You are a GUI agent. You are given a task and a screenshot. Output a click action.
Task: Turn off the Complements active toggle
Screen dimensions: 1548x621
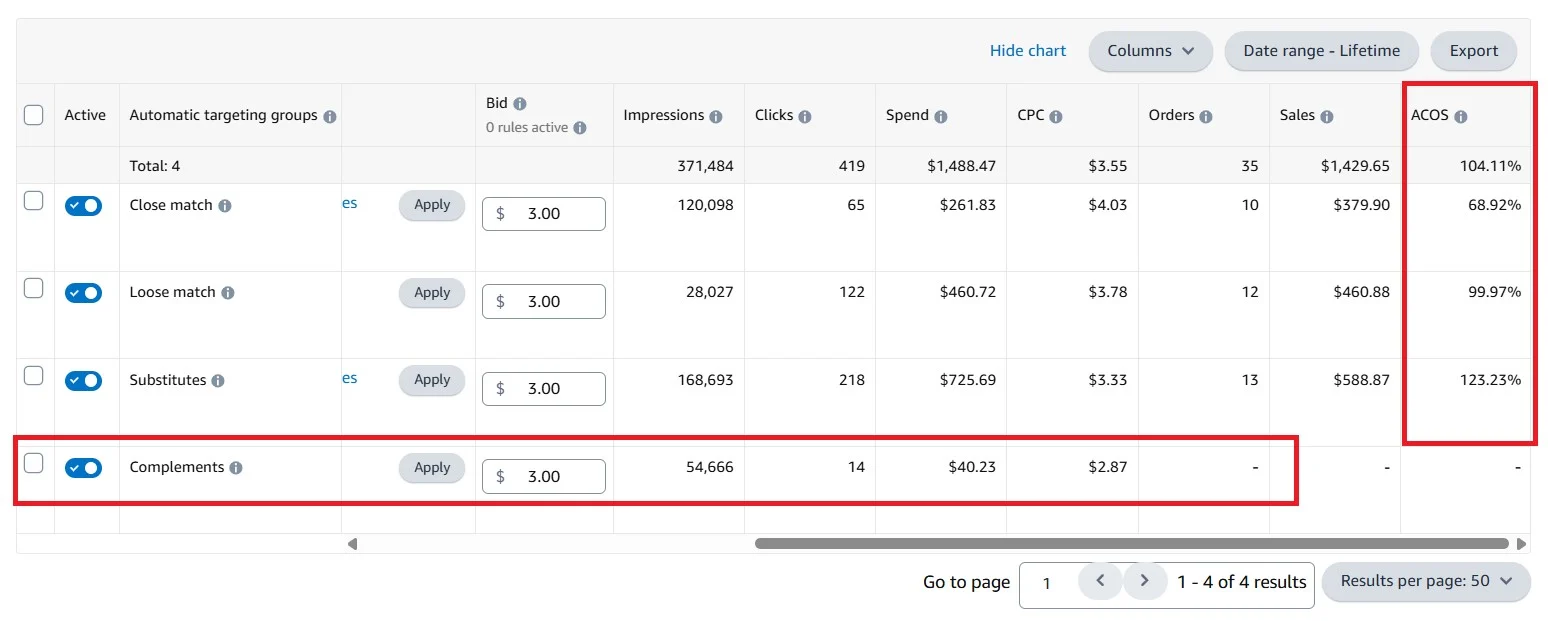pyautogui.click(x=83, y=468)
